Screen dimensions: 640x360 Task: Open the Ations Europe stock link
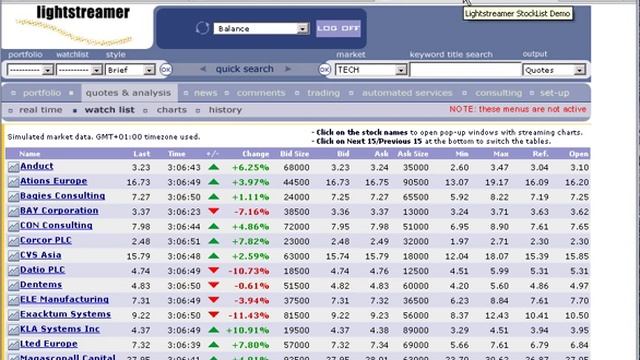coord(53,181)
